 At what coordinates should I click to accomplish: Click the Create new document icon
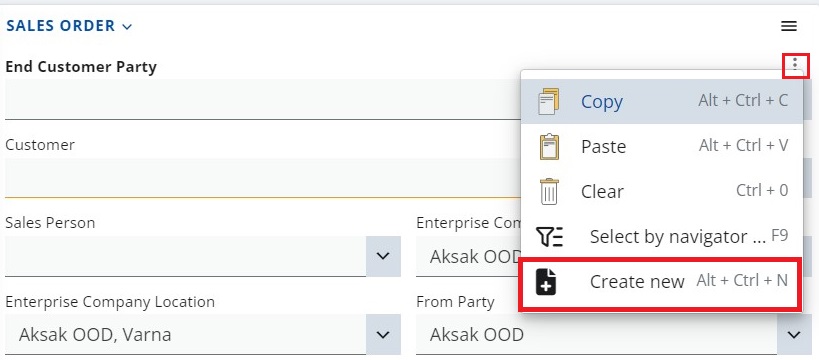coord(546,282)
